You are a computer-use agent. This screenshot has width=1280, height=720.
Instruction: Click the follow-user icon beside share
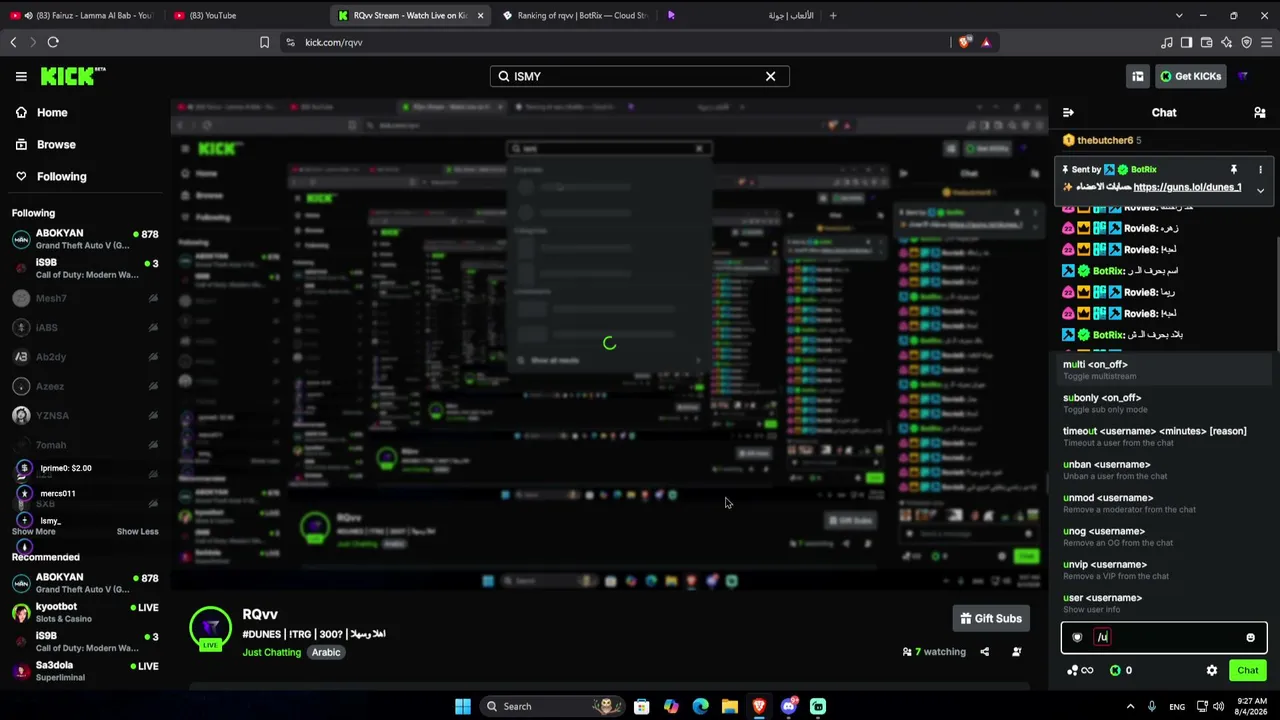tap(1016, 652)
